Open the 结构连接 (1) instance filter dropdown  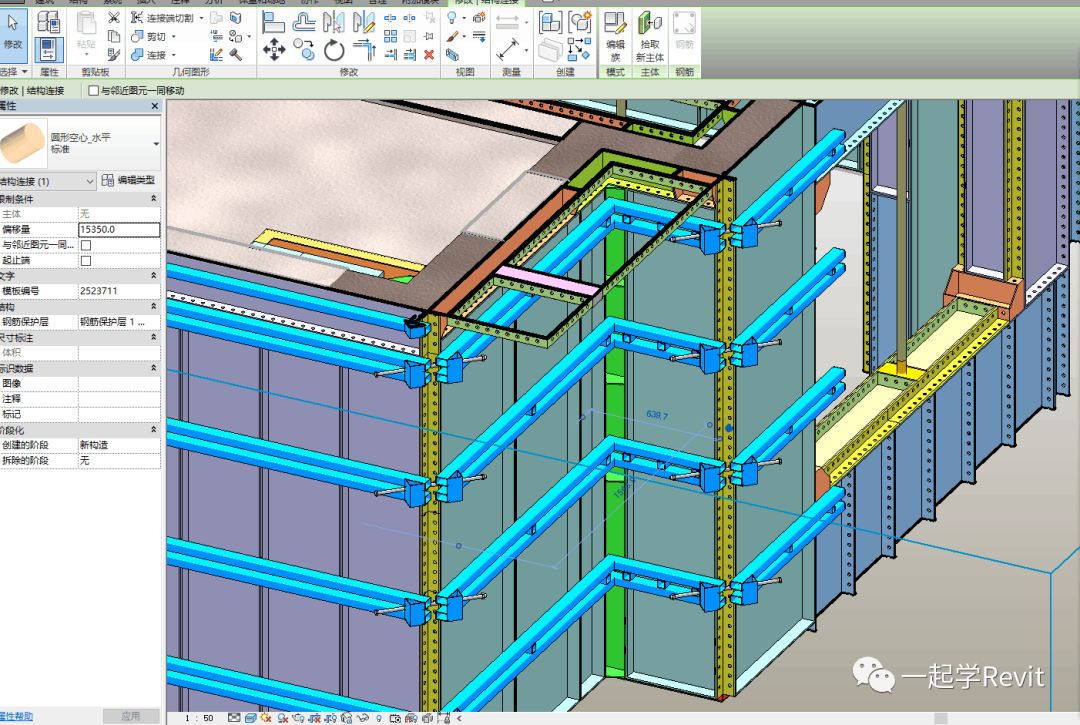48,181
